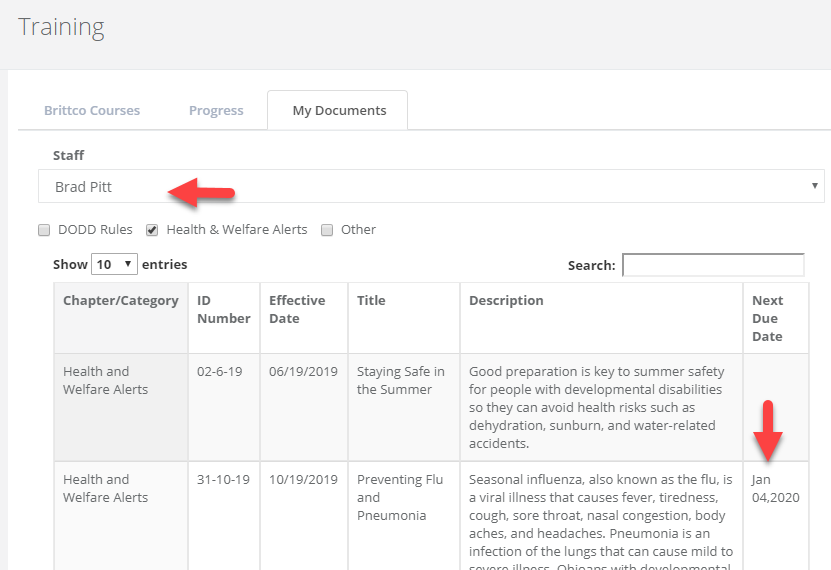This screenshot has height=570, width=831.
Task: Click into the Search input field
Action: (x=713, y=265)
